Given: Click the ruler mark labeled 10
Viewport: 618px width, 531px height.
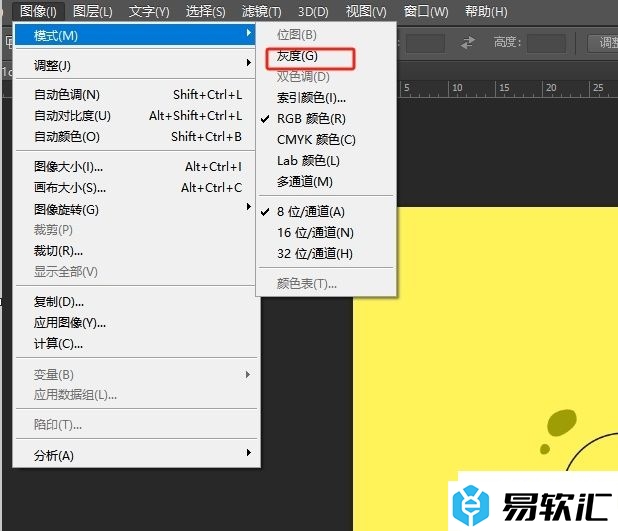Looking at the screenshot, I should click(457, 88).
